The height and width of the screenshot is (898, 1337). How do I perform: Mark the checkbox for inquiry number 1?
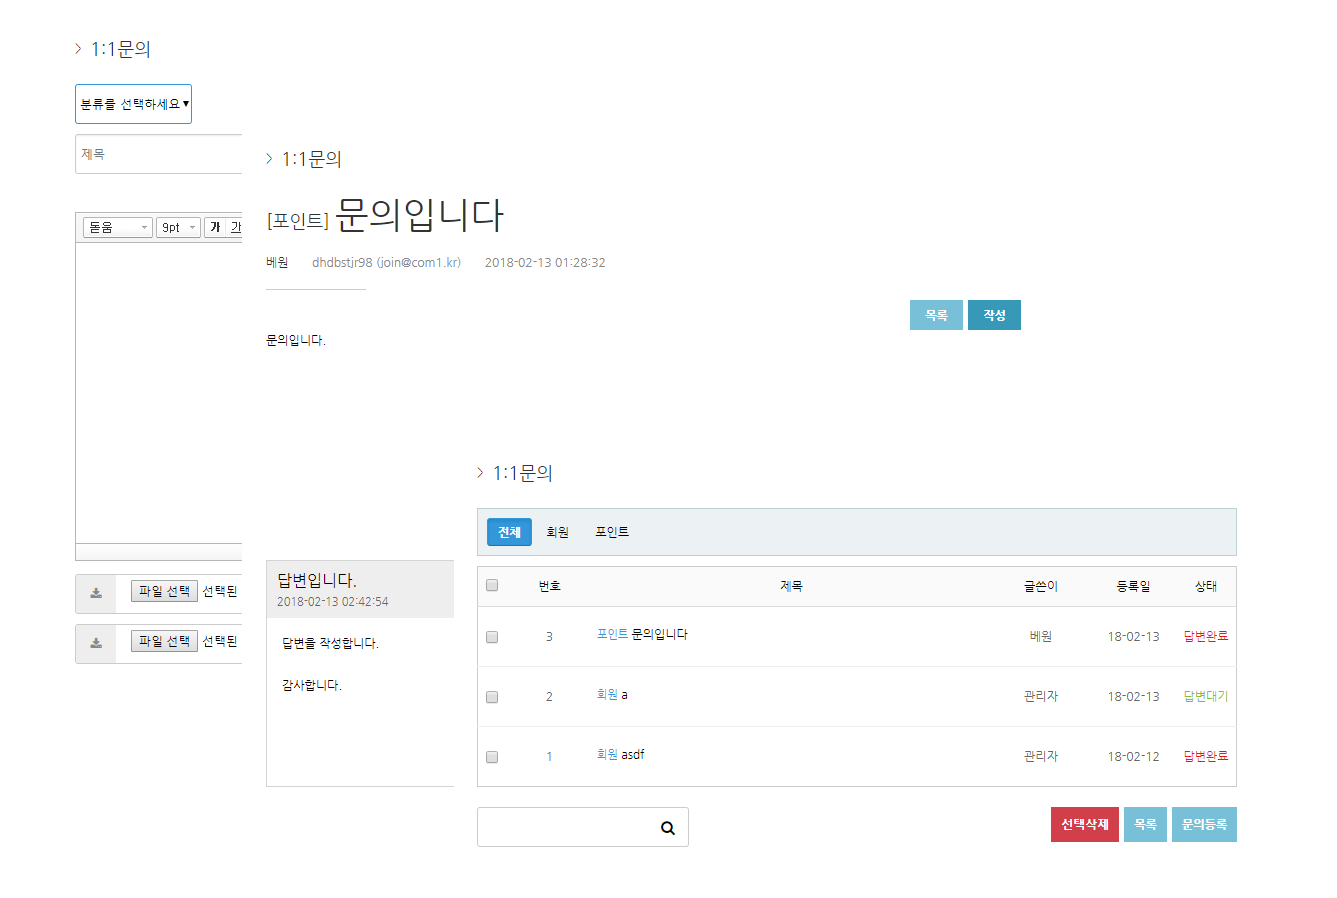[492, 757]
